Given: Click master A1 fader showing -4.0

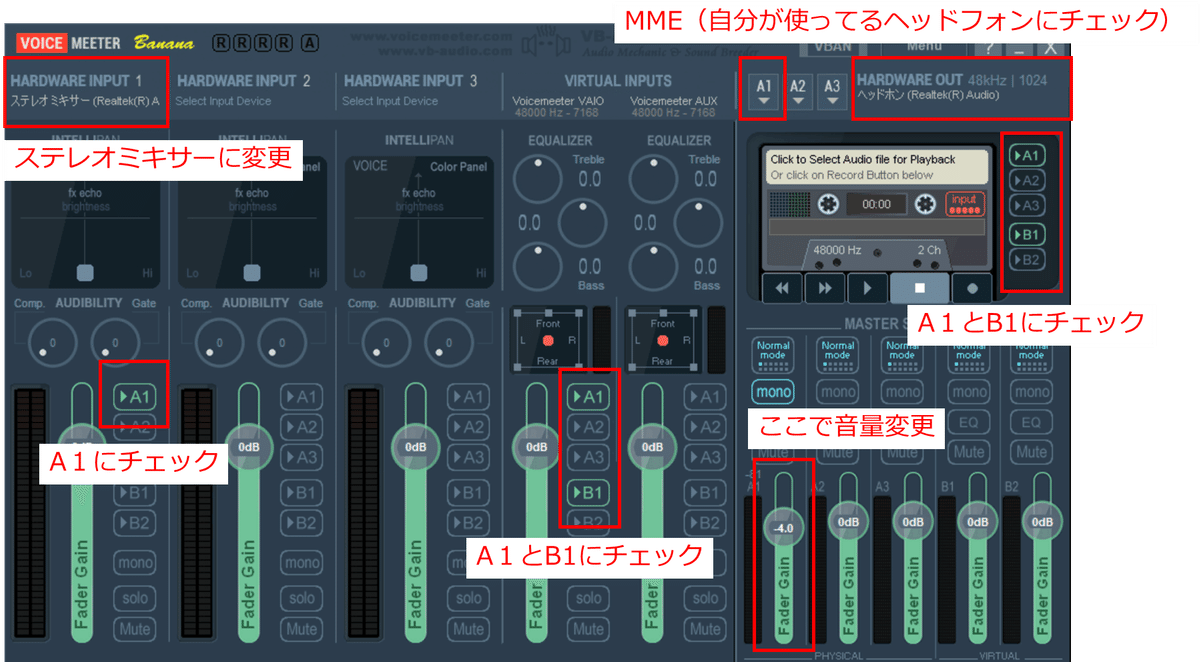Looking at the screenshot, I should pyautogui.click(x=784, y=527).
